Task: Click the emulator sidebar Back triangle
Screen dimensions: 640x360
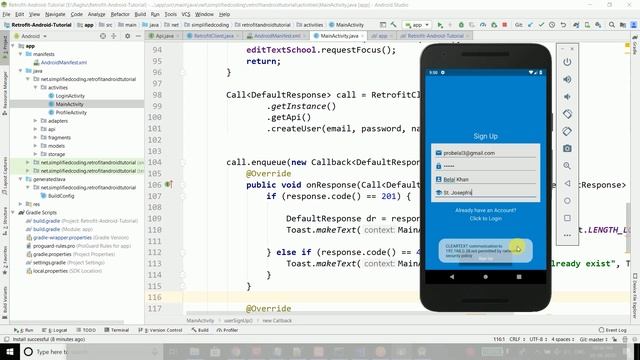Action: 567,183
